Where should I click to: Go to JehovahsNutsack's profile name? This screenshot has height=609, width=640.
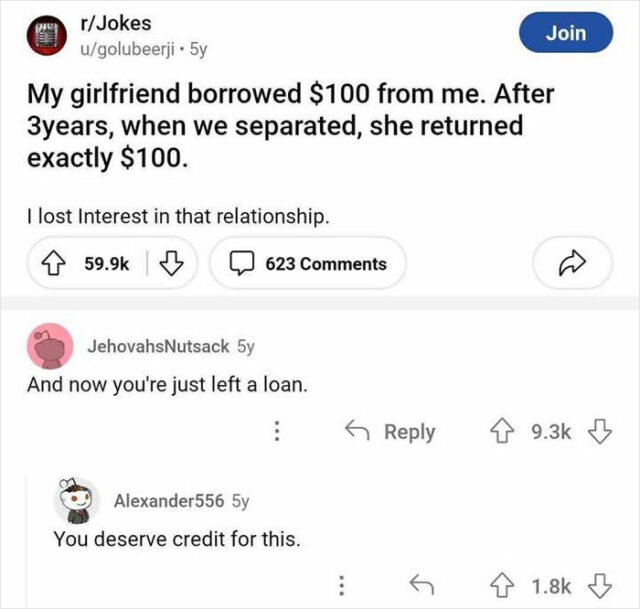160,346
